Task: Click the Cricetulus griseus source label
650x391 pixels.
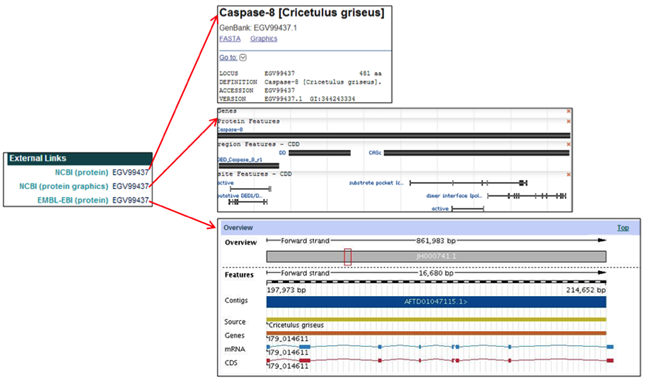Action: (296, 325)
